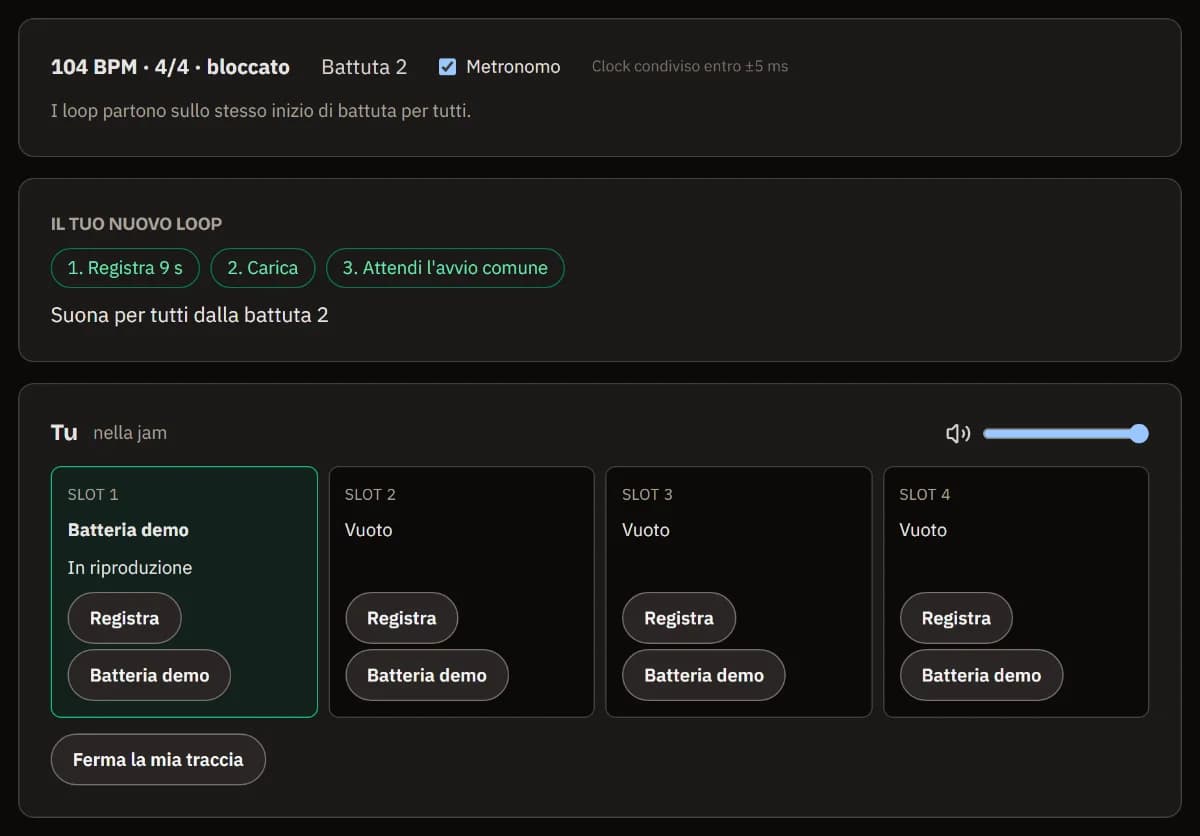
Task: Click the 'I loop partono sullo stesso inizio' sentence
Action: coord(261,110)
